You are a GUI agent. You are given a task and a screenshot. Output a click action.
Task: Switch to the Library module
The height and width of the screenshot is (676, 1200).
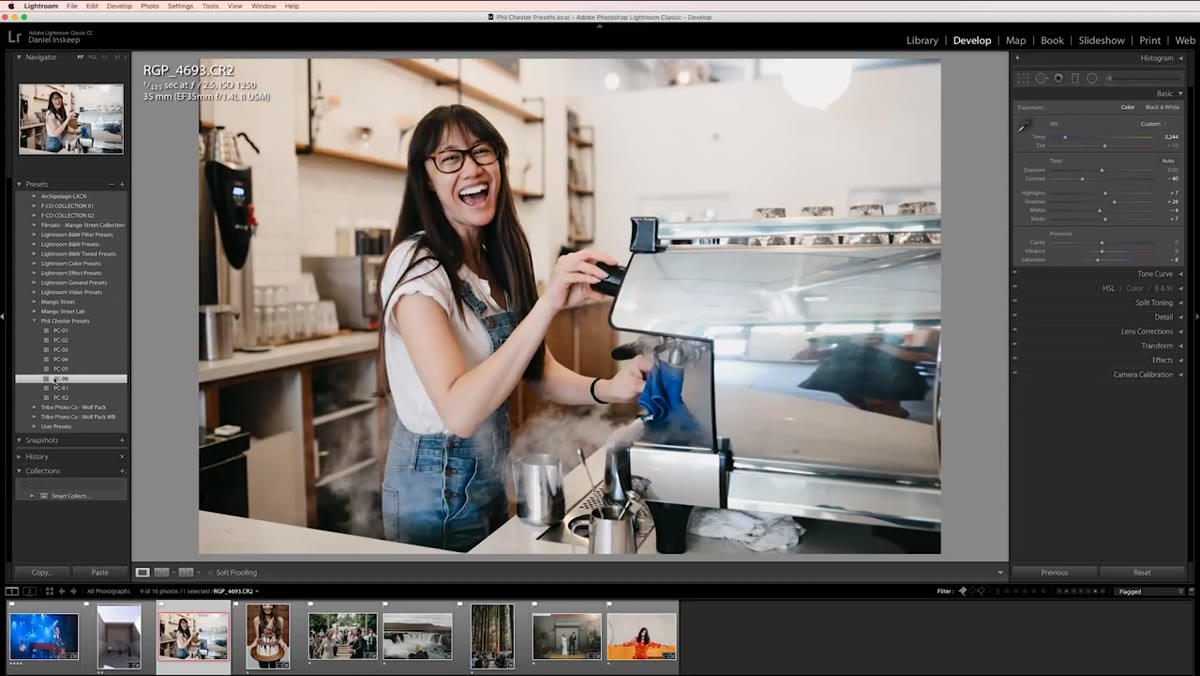(922, 40)
